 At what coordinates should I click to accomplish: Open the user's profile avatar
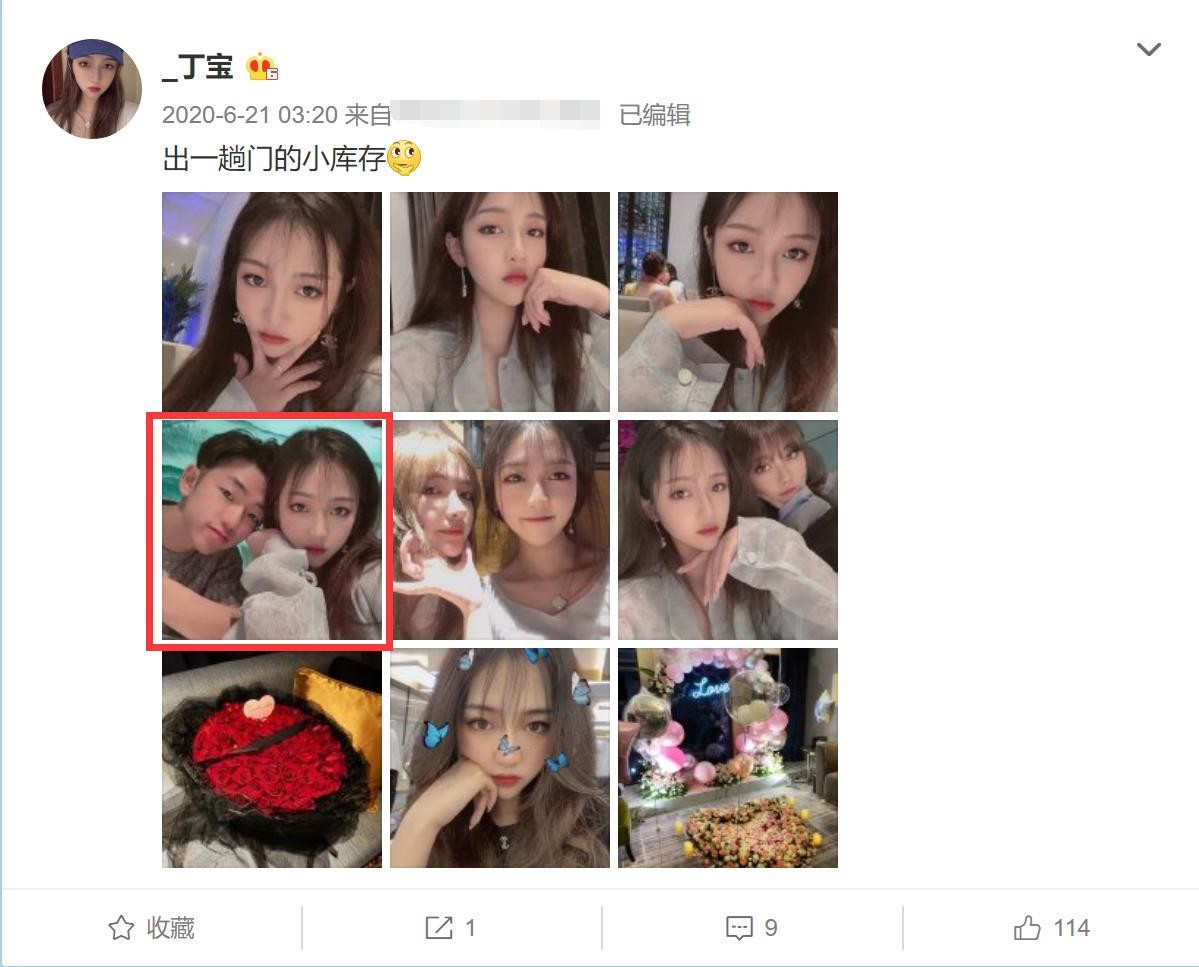(x=92, y=89)
